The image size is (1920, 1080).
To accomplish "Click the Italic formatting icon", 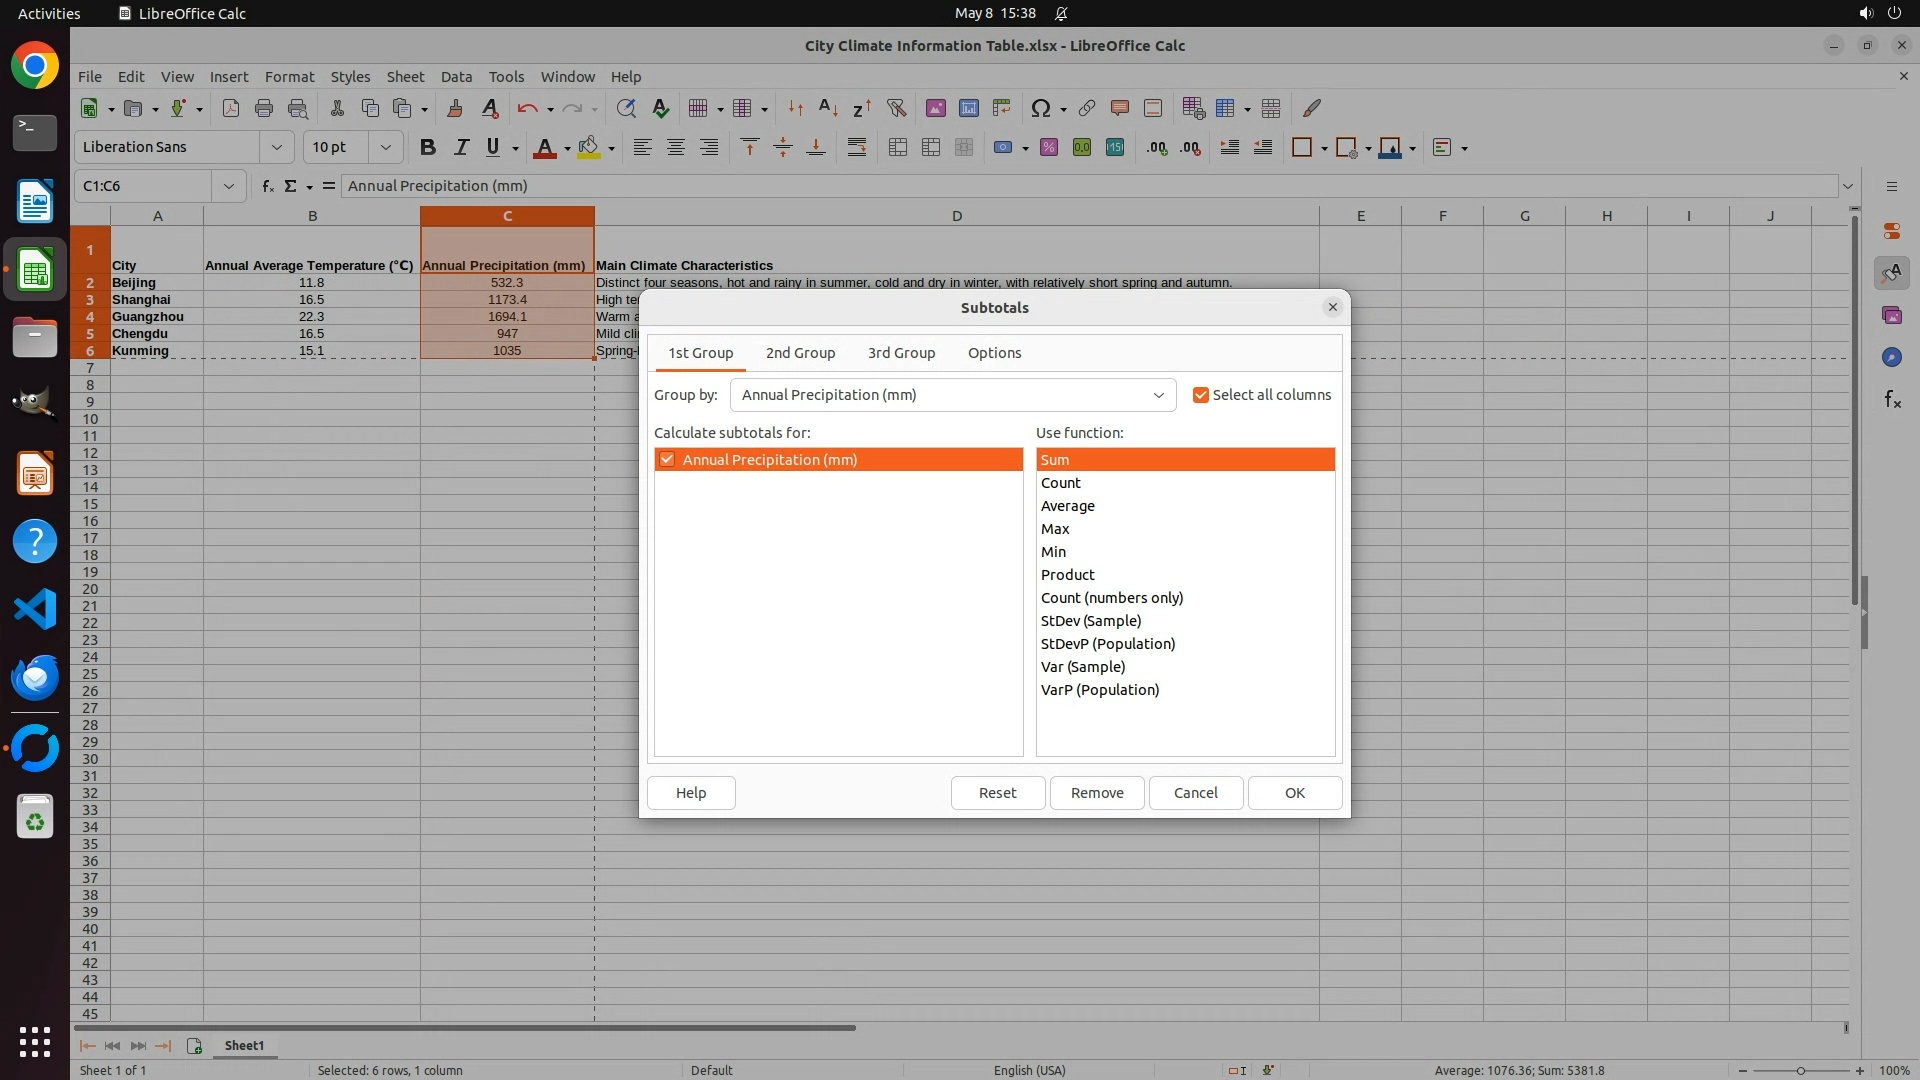I will click(x=461, y=148).
